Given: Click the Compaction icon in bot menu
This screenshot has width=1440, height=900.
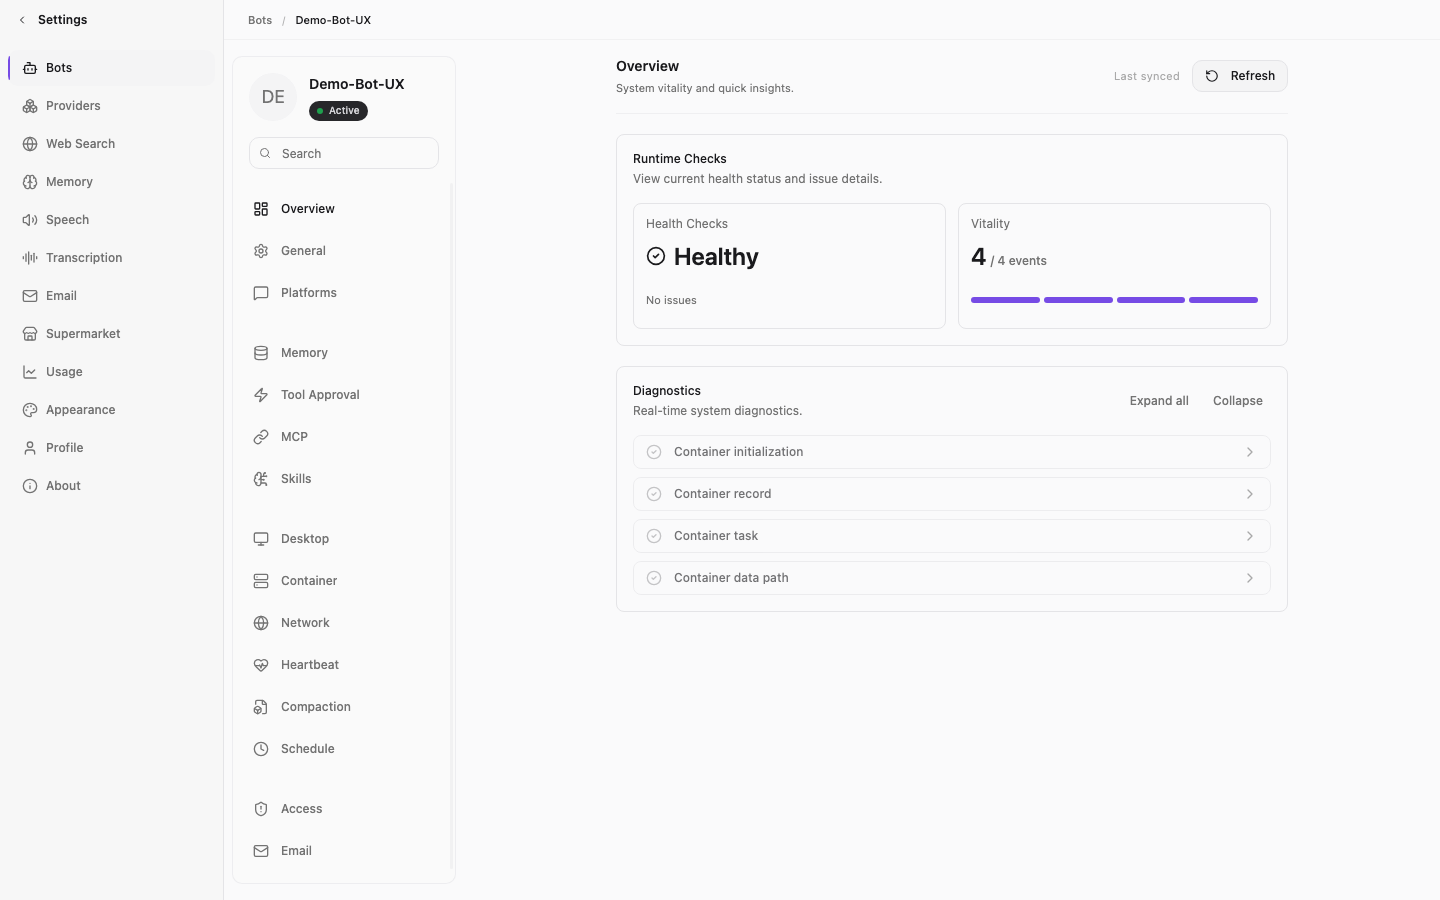Looking at the screenshot, I should pyautogui.click(x=261, y=707).
